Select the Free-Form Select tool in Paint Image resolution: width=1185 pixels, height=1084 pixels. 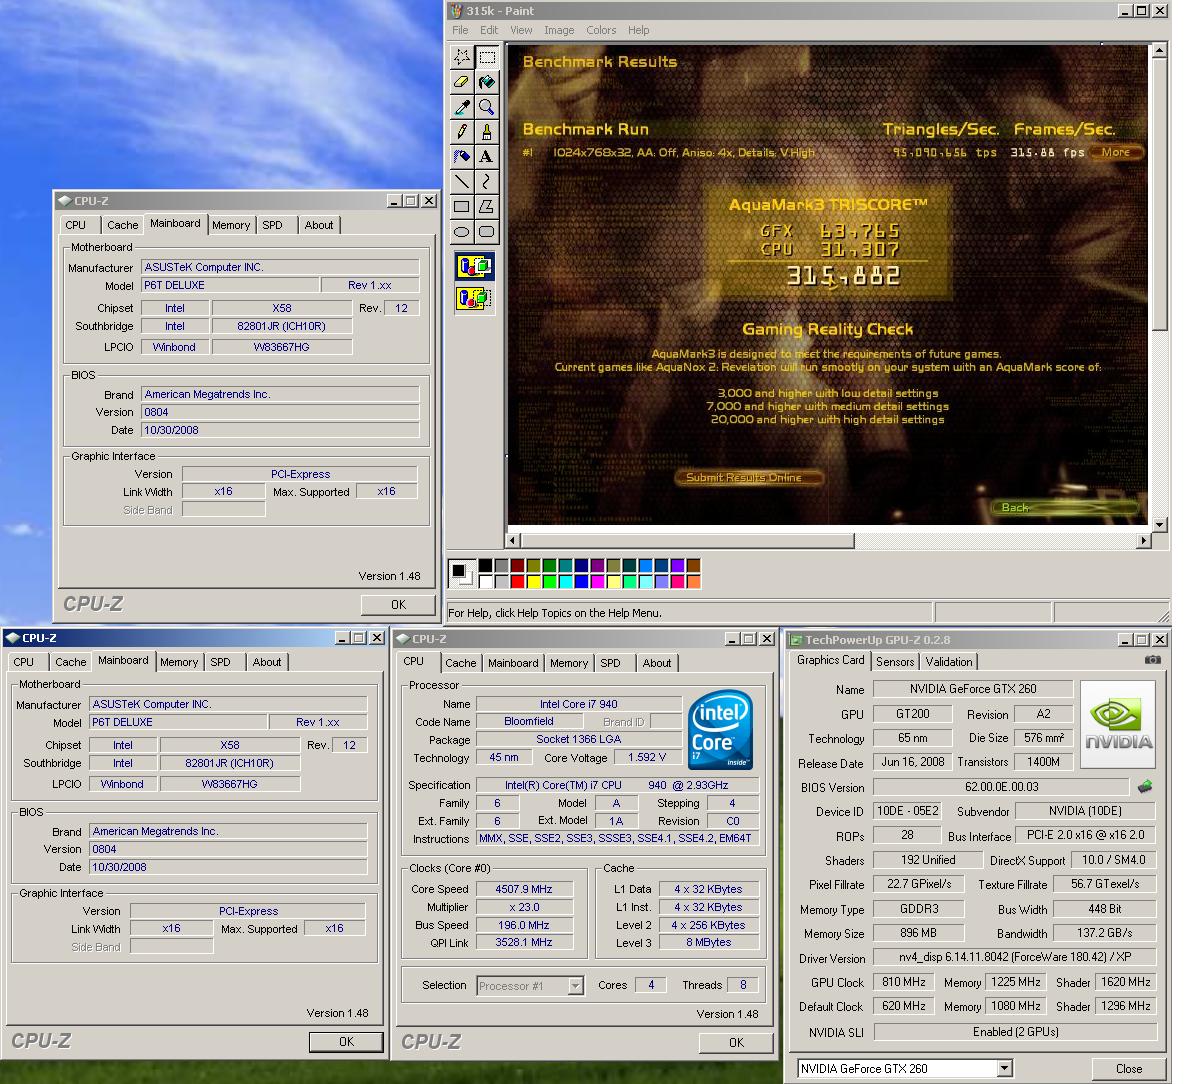[x=462, y=57]
